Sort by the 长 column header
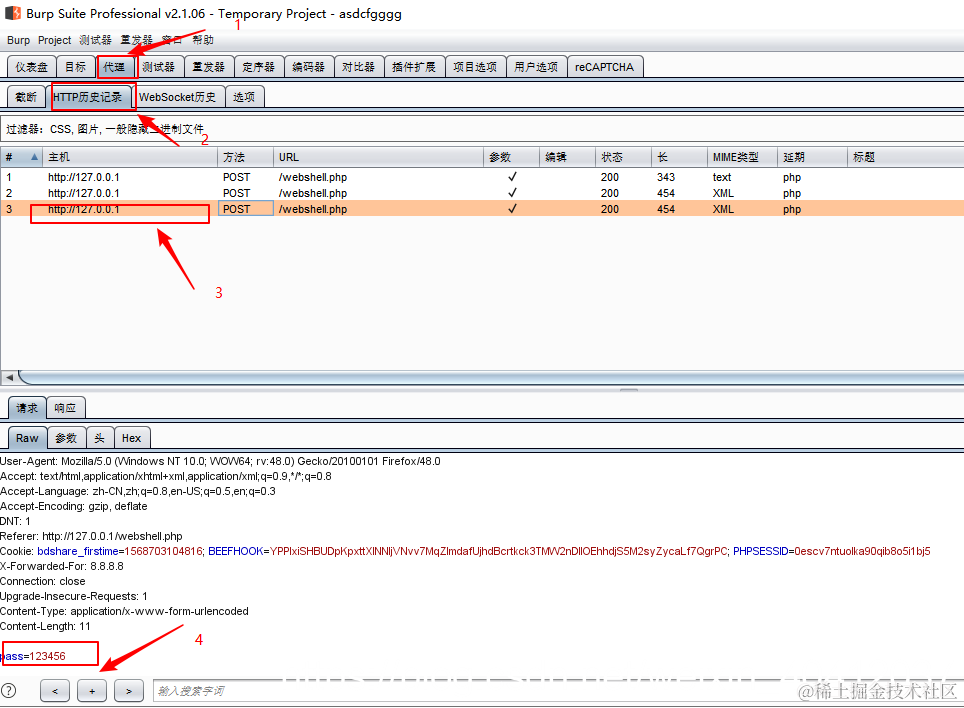Image resolution: width=964 pixels, height=708 pixels. [x=679, y=157]
